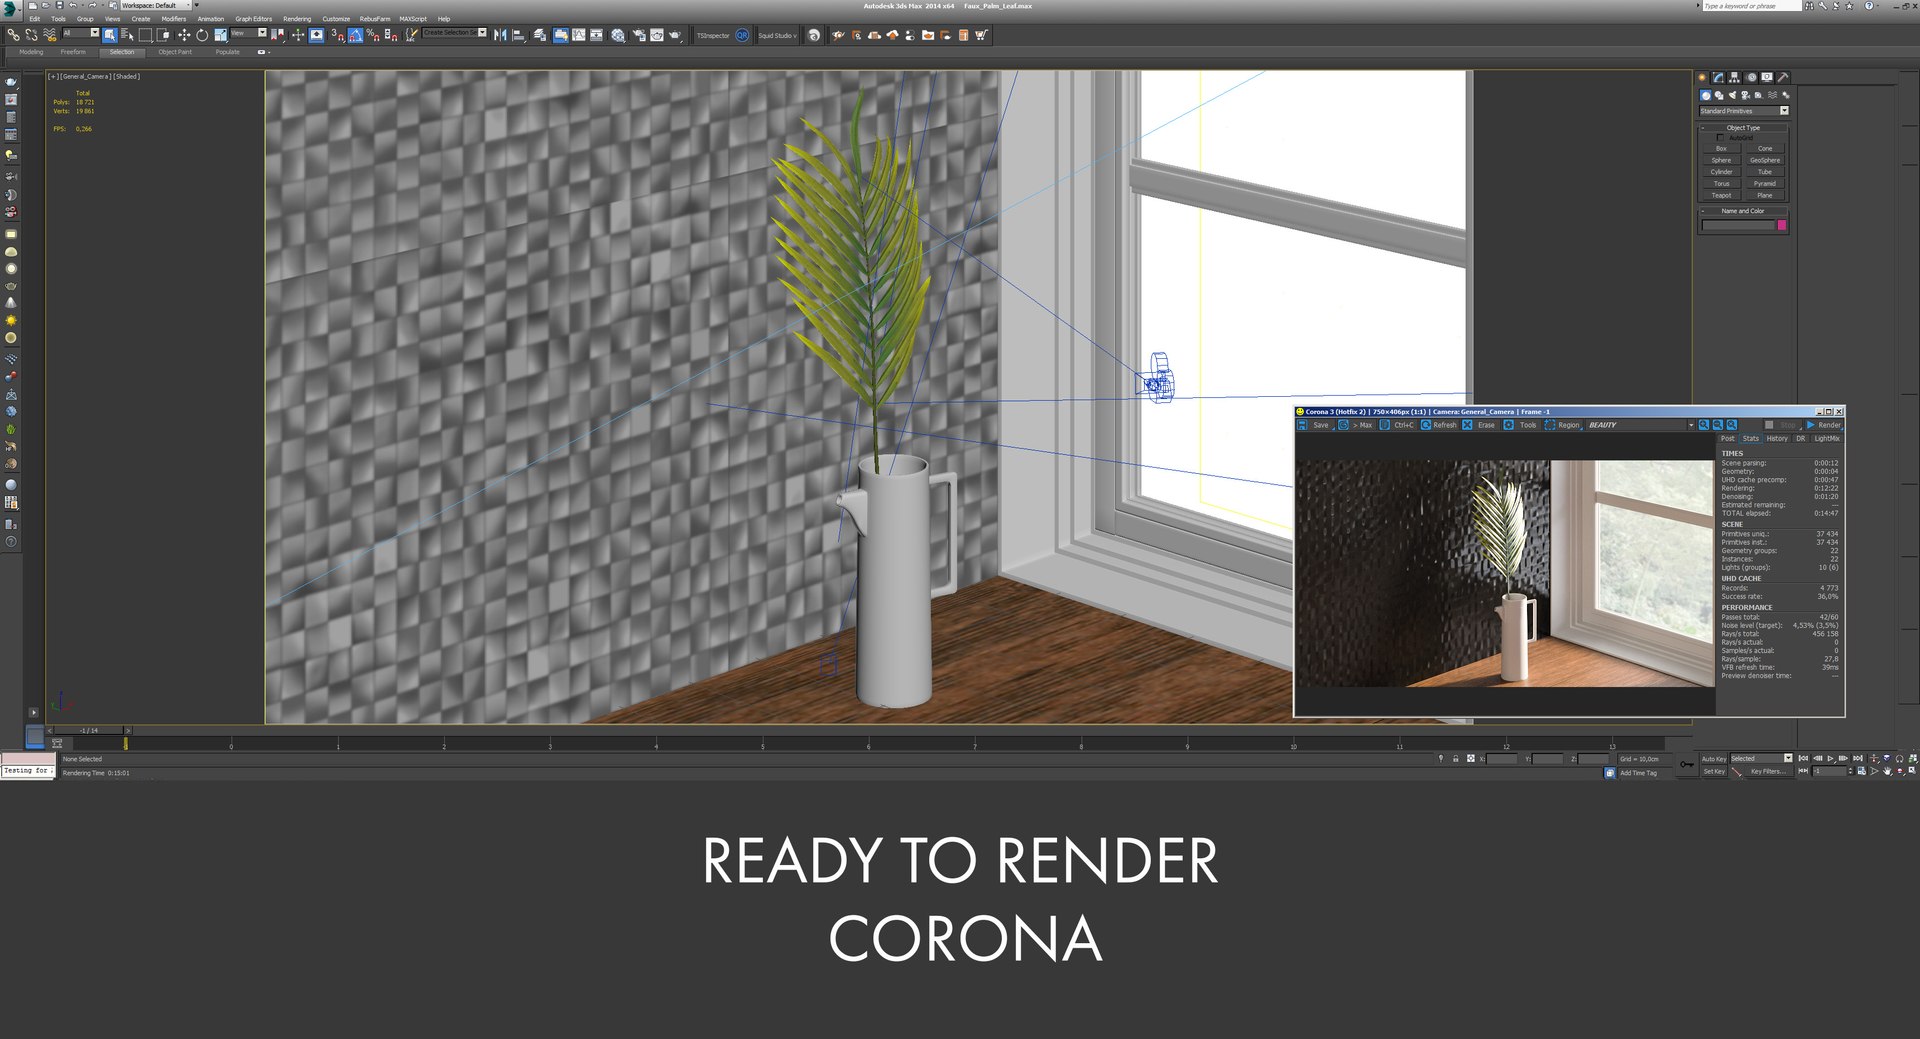Click the pink object color swatch
This screenshot has height=1039, width=1920.
coord(1782,225)
